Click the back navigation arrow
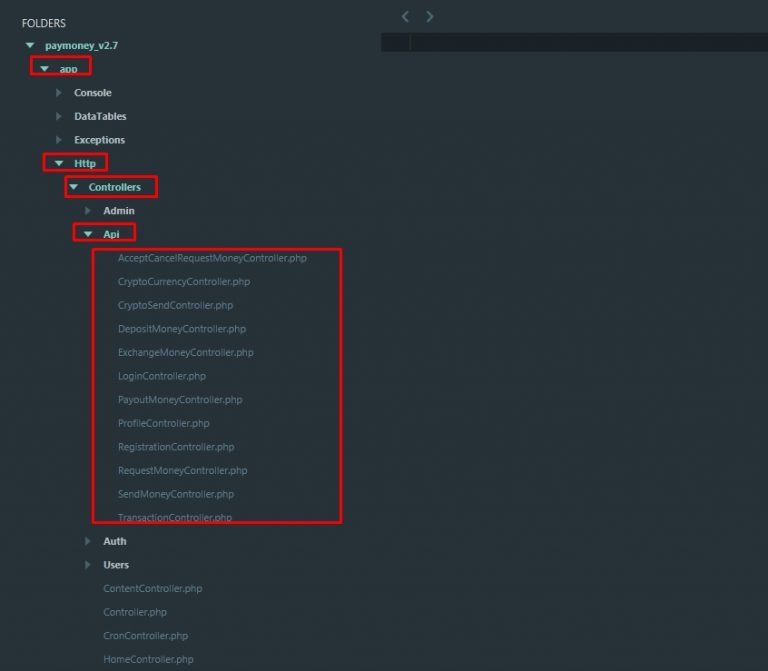Viewport: 768px width, 671px height. point(405,16)
